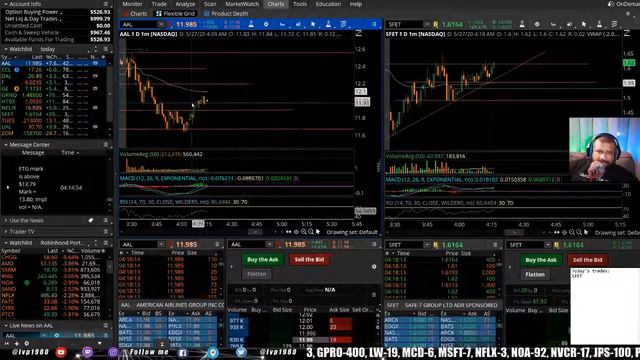Viewport: 640px width, 360px height.
Task: Open SFET chart settings gear icon
Action: pos(537,24)
